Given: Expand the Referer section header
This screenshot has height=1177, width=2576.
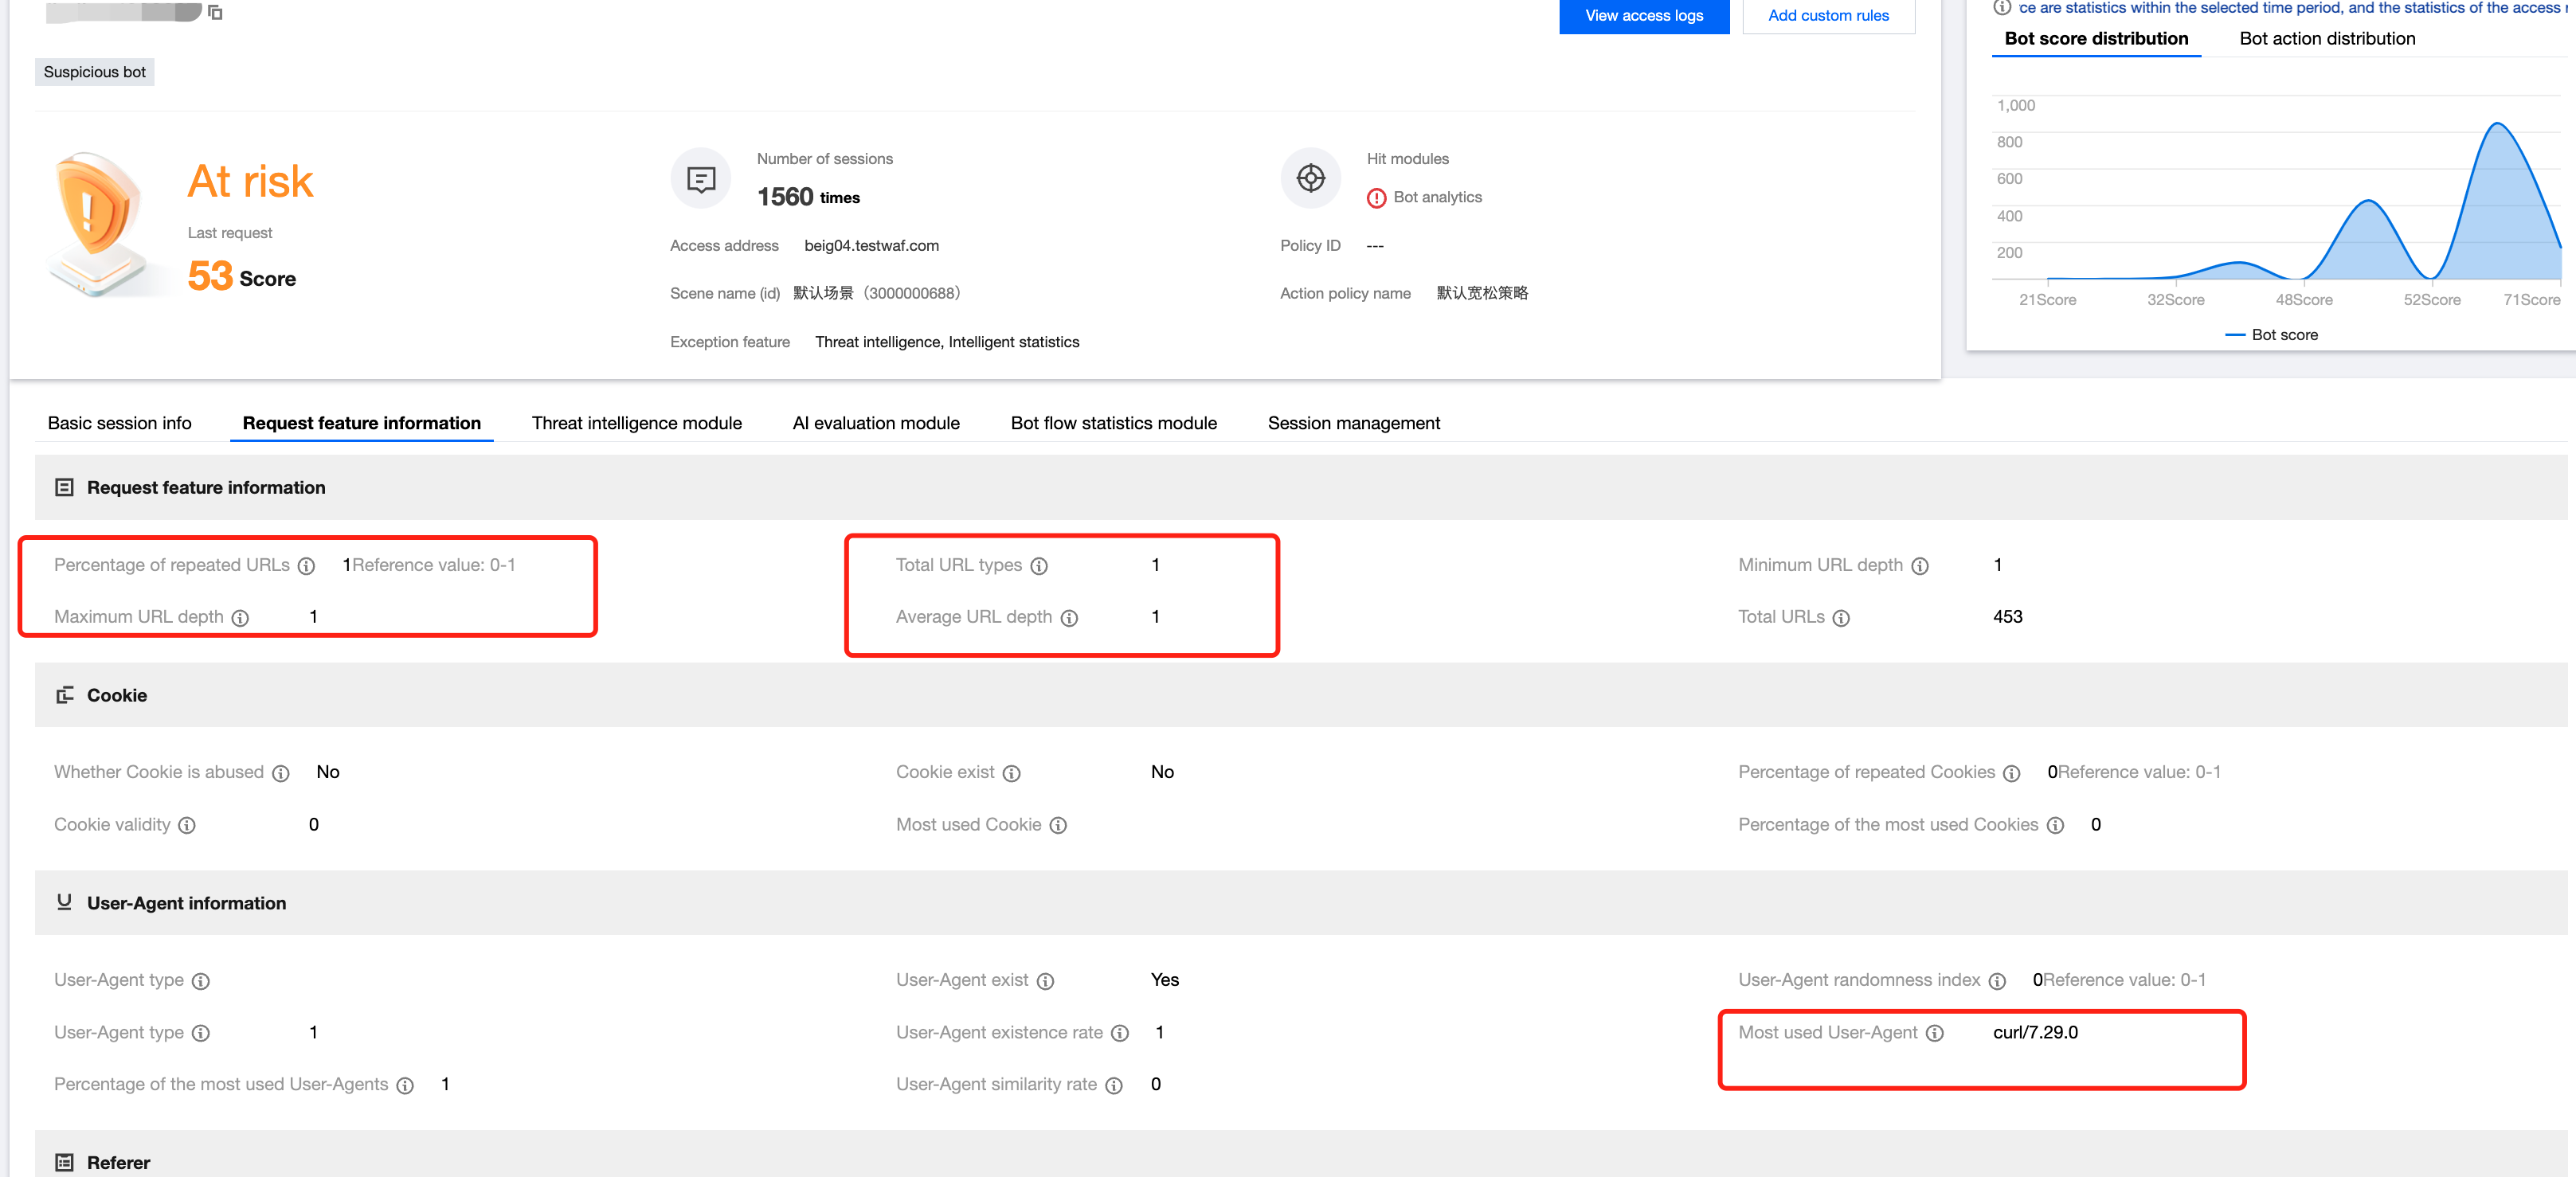Looking at the screenshot, I should 118,1162.
